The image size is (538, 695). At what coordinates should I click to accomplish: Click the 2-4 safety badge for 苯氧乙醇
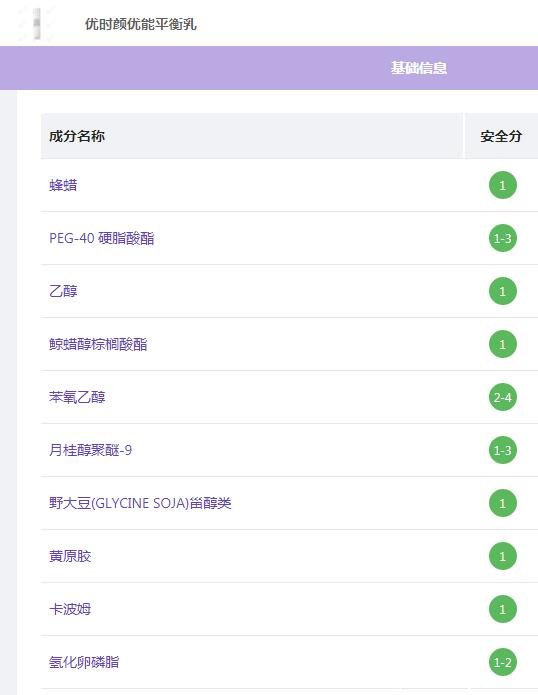pyautogui.click(x=503, y=397)
